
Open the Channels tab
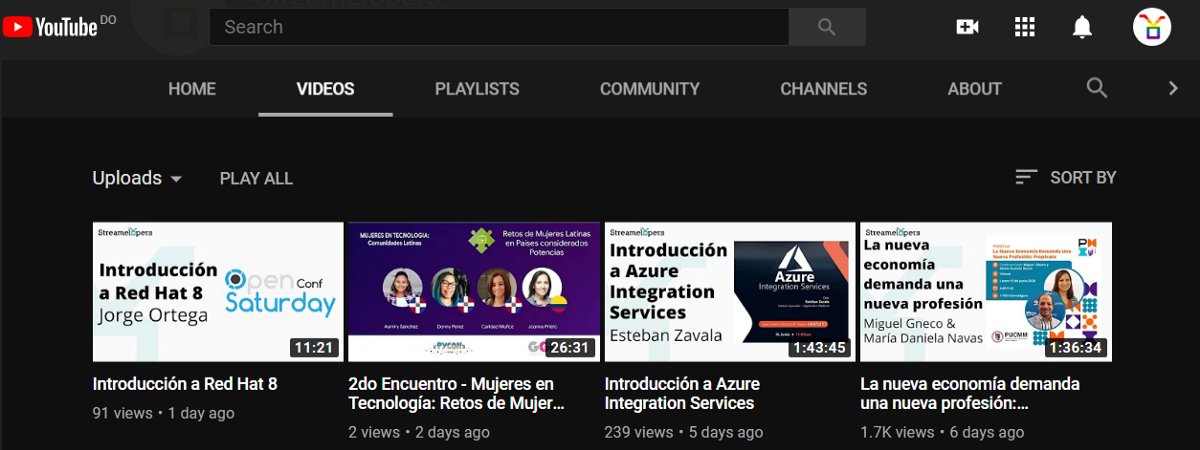[x=824, y=89]
